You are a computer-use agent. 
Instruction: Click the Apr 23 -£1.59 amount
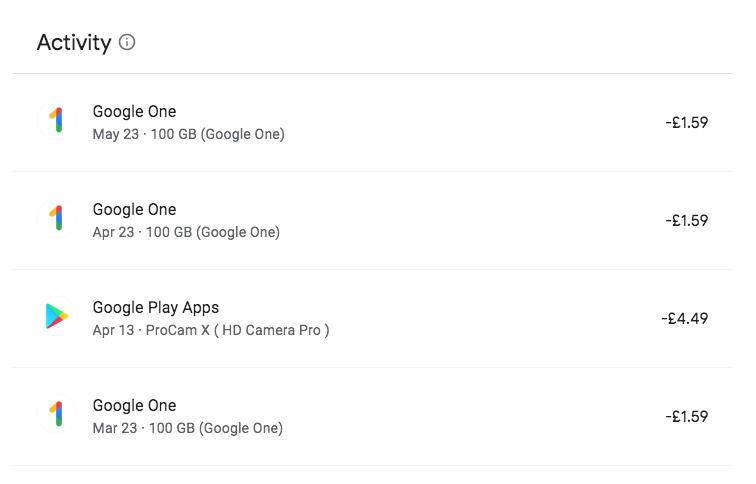[x=687, y=220]
